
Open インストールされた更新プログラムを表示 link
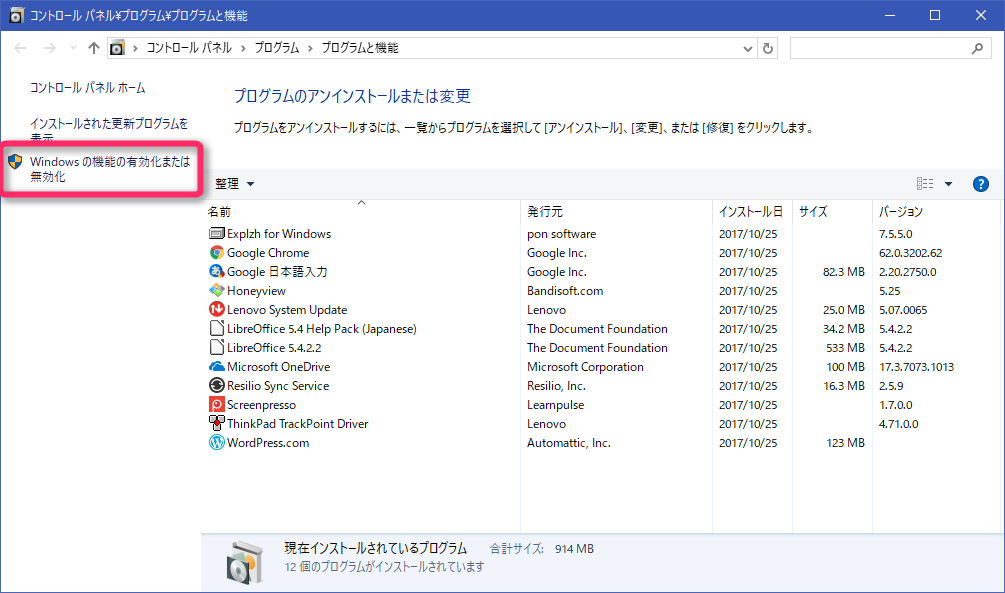(x=109, y=130)
